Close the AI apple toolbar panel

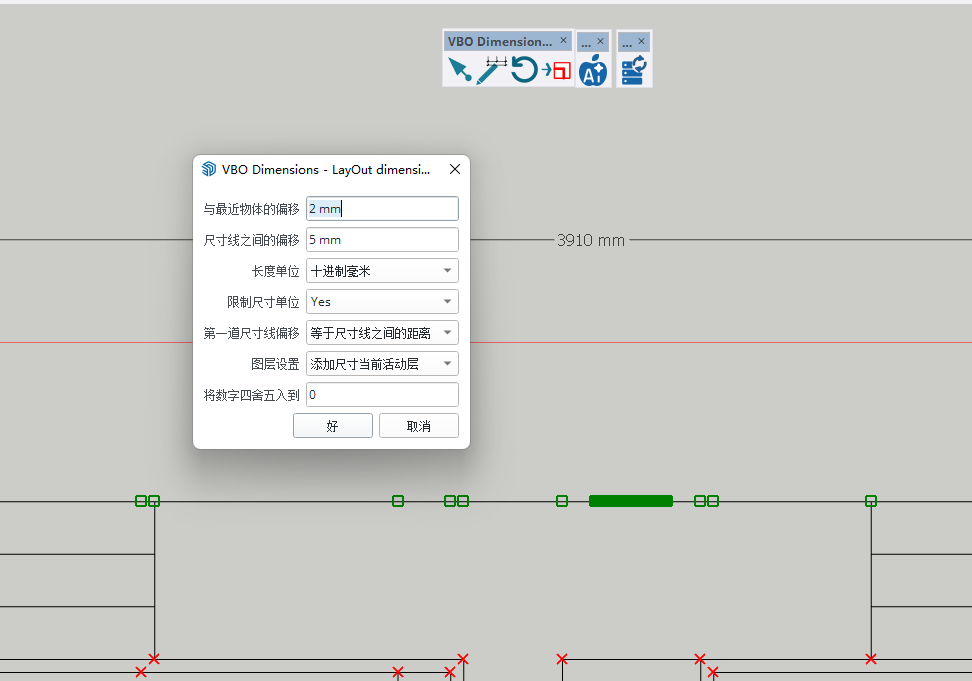point(600,42)
